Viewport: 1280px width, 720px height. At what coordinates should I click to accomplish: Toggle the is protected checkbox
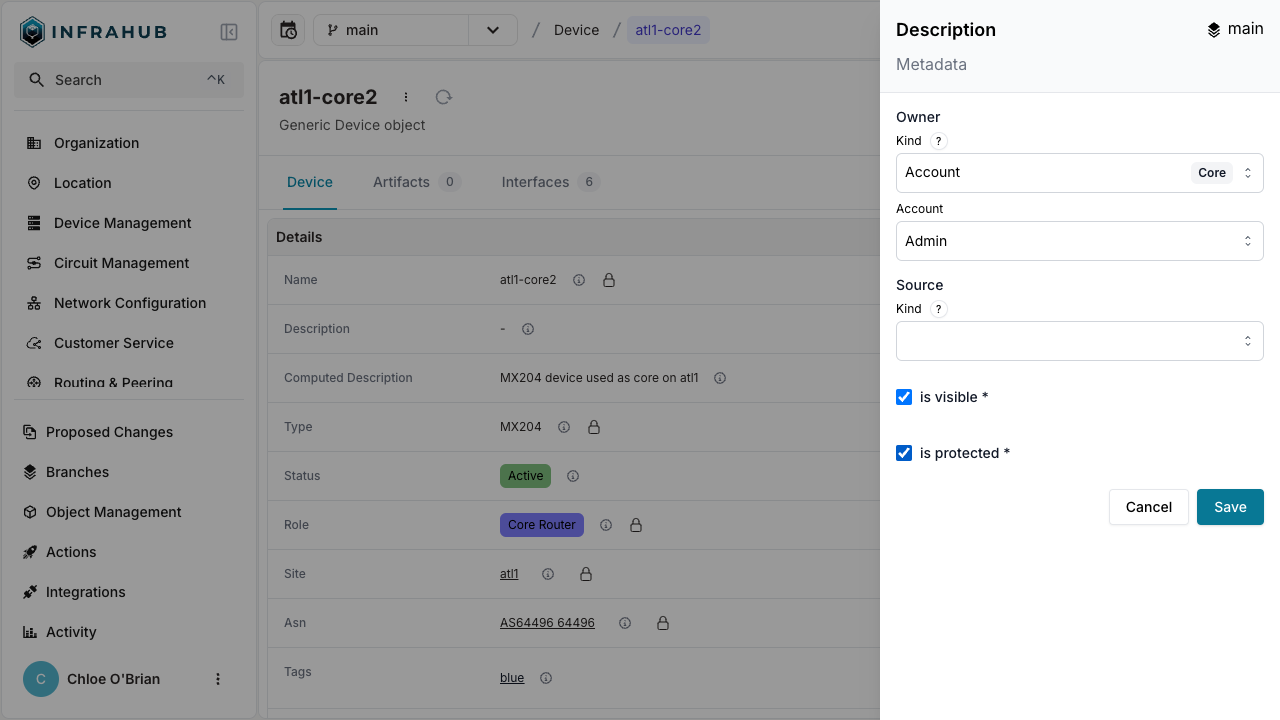click(x=904, y=453)
